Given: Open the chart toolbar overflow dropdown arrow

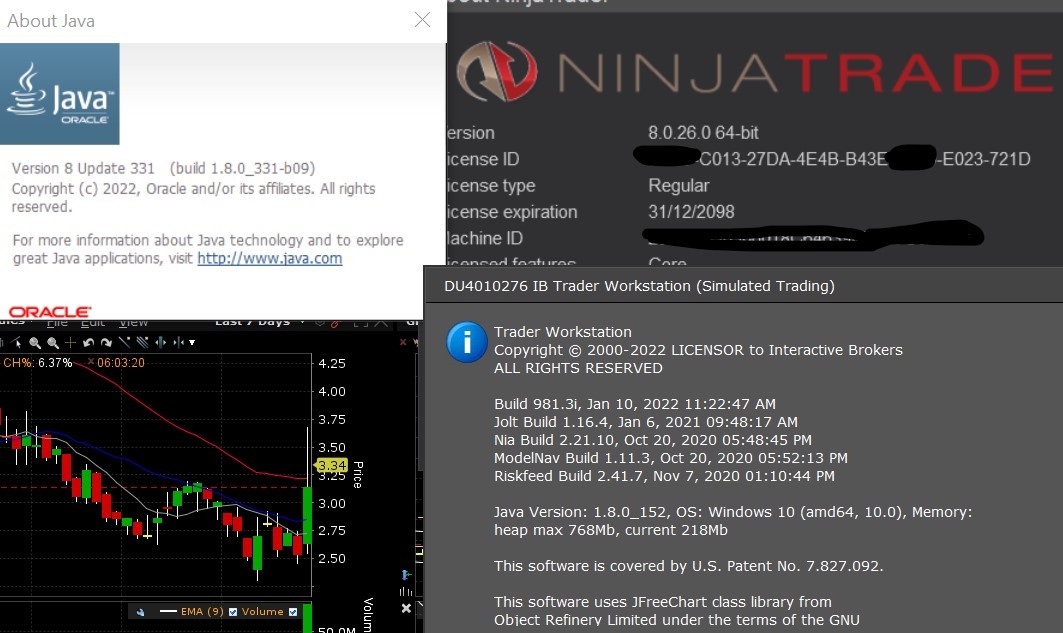Looking at the screenshot, I should 192,342.
